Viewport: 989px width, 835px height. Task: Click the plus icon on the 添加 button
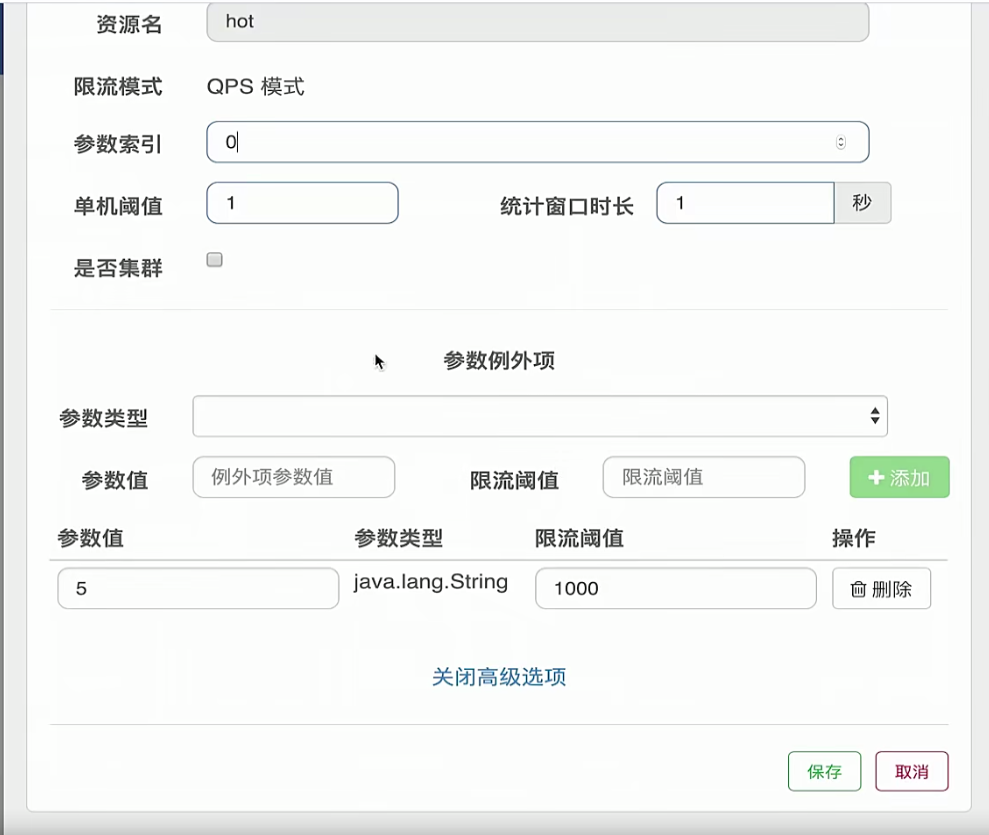pyautogui.click(x=876, y=478)
